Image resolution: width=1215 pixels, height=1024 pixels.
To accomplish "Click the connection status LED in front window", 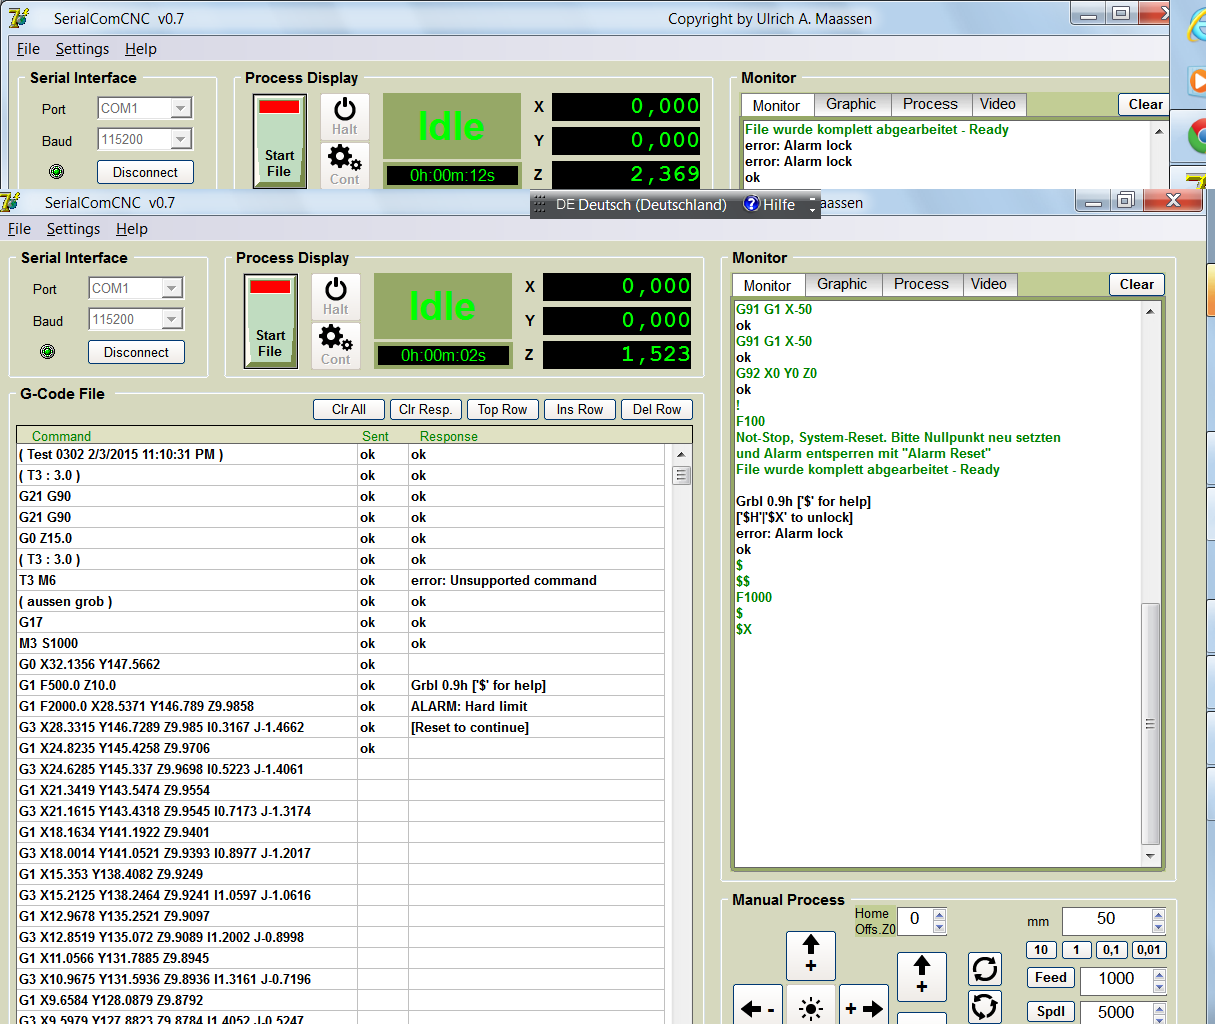I will (x=47, y=352).
